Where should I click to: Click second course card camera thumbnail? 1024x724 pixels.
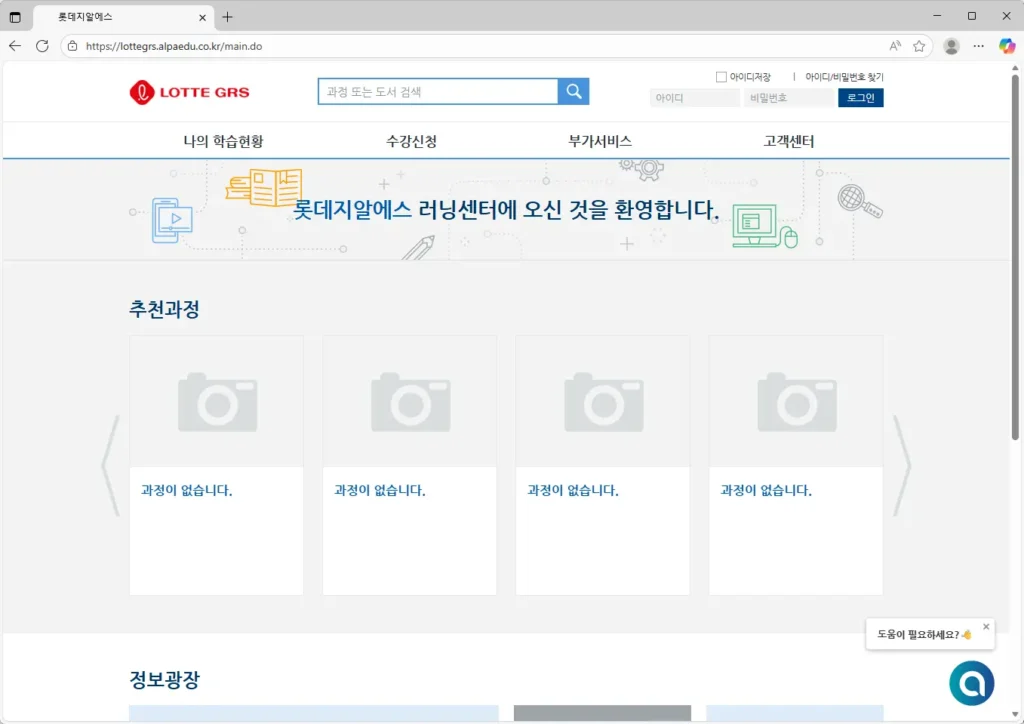[x=409, y=401]
